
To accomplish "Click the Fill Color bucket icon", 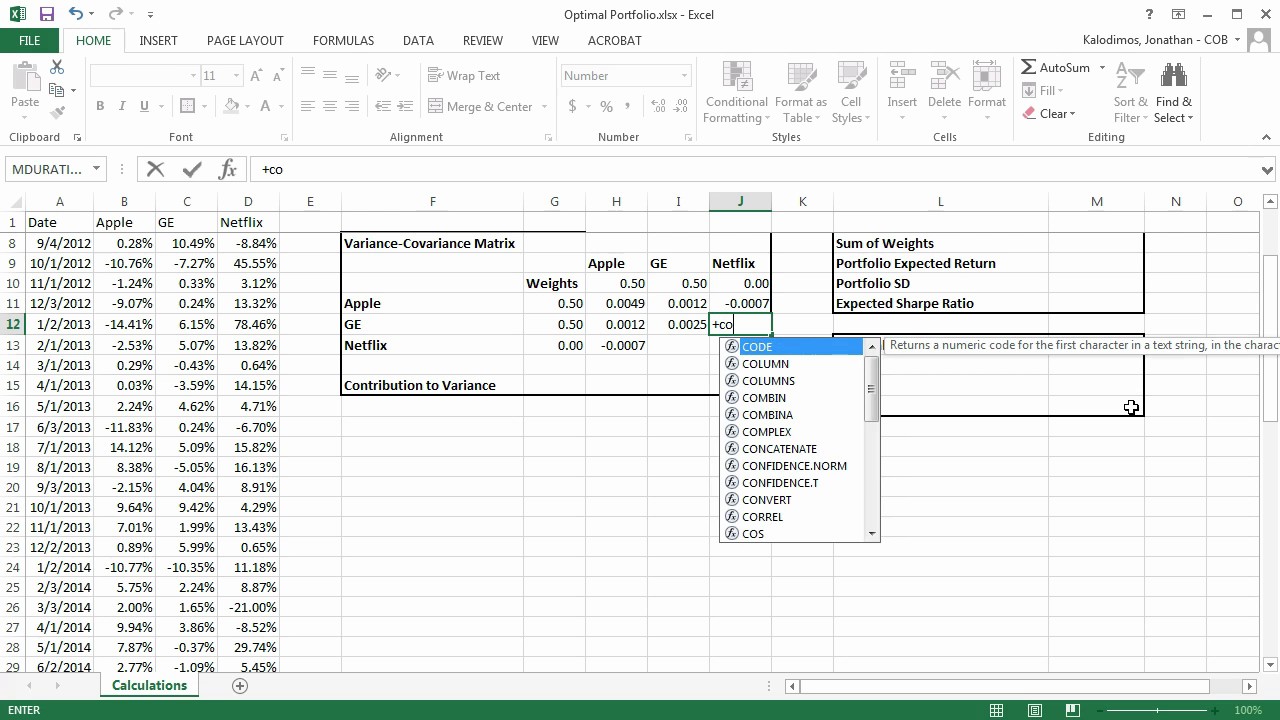I will pyautogui.click(x=232, y=106).
